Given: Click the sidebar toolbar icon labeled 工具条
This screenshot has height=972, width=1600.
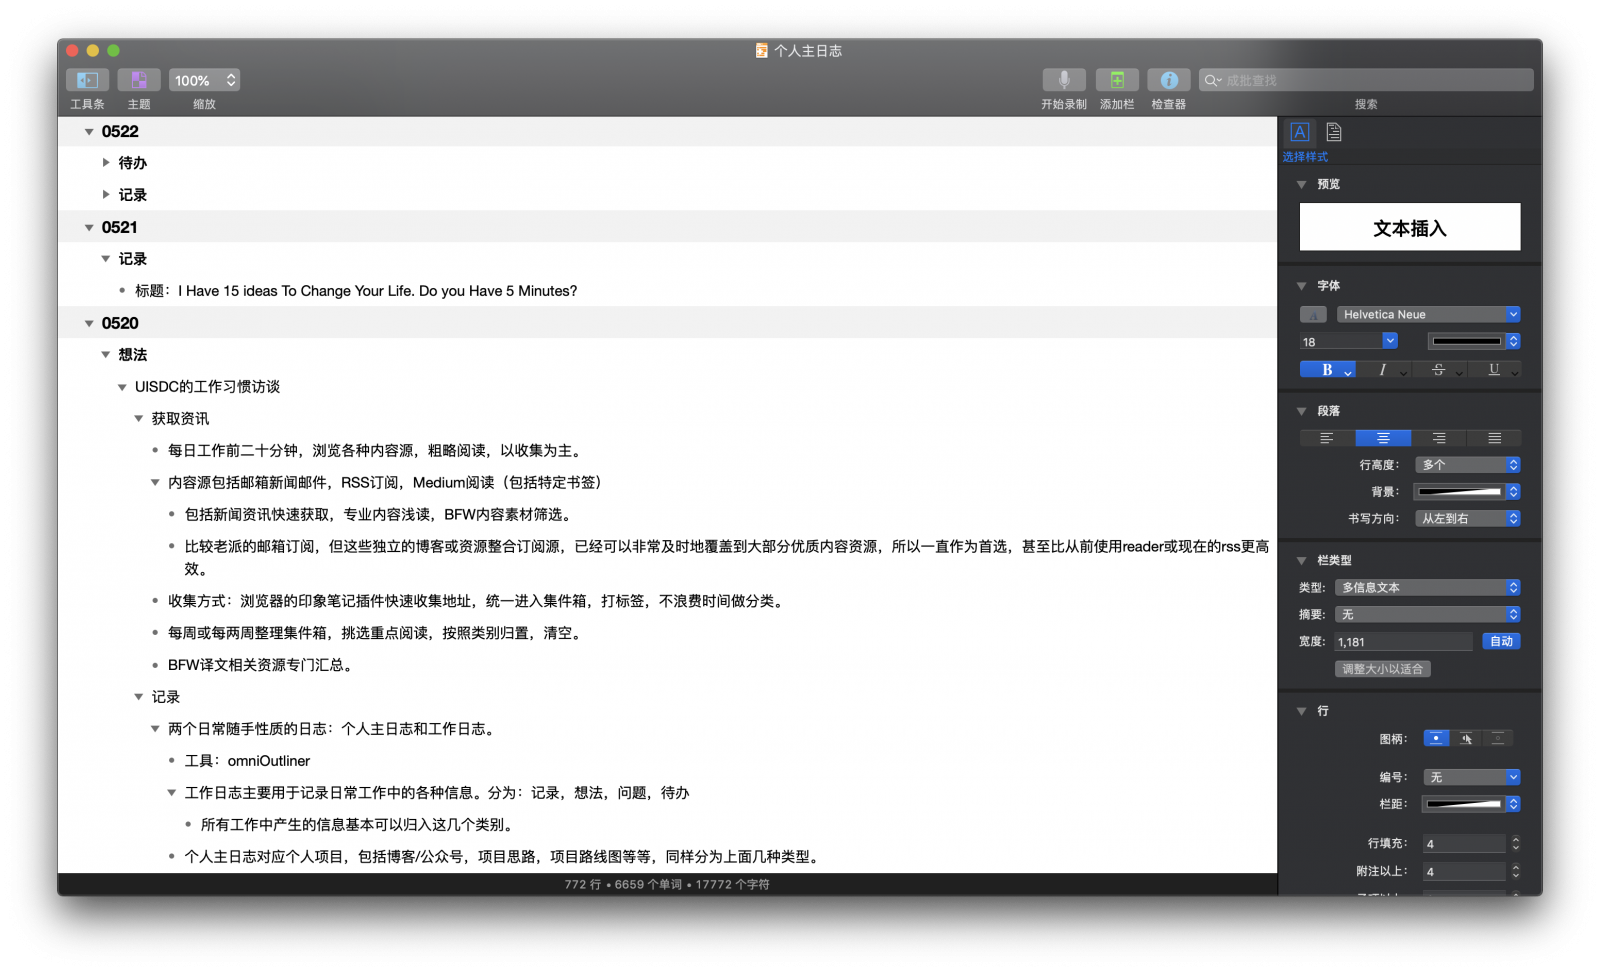Looking at the screenshot, I should [87, 80].
